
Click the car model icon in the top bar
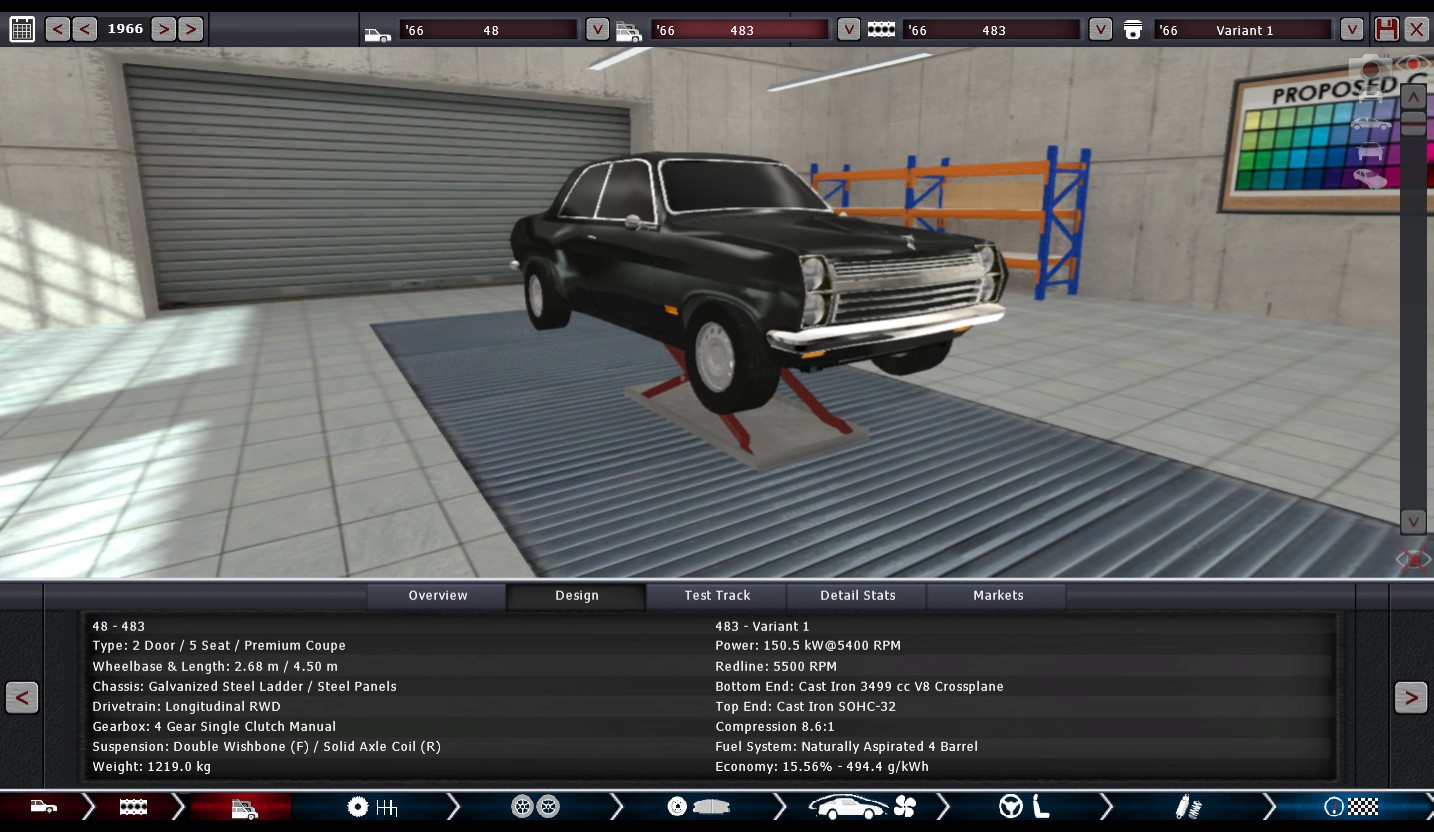click(377, 33)
